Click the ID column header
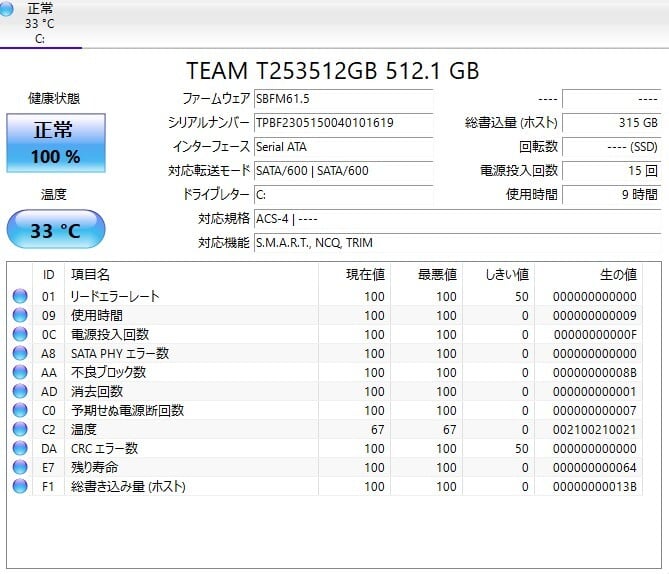Image resolution: width=669 pixels, height=574 pixels. 48,274
